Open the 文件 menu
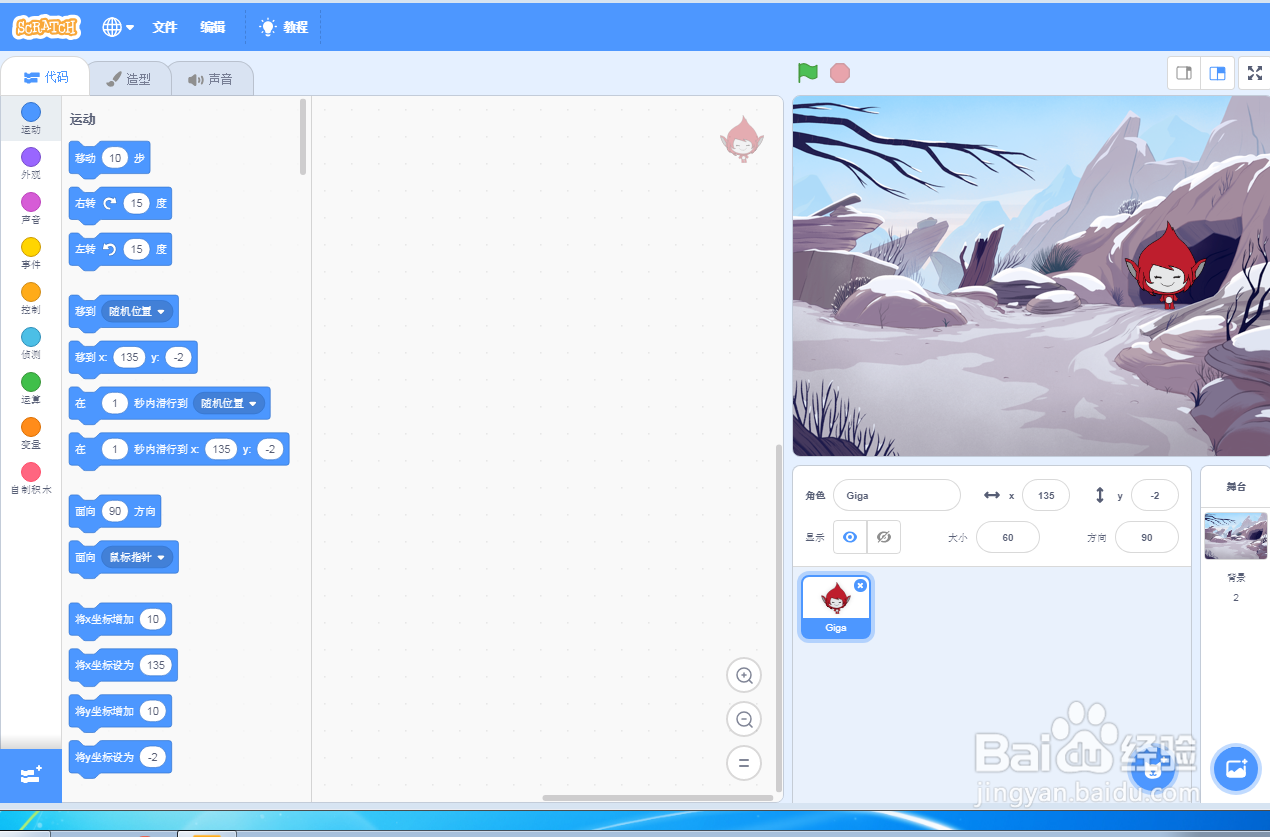Screen dimensions: 1270x837 165,27
